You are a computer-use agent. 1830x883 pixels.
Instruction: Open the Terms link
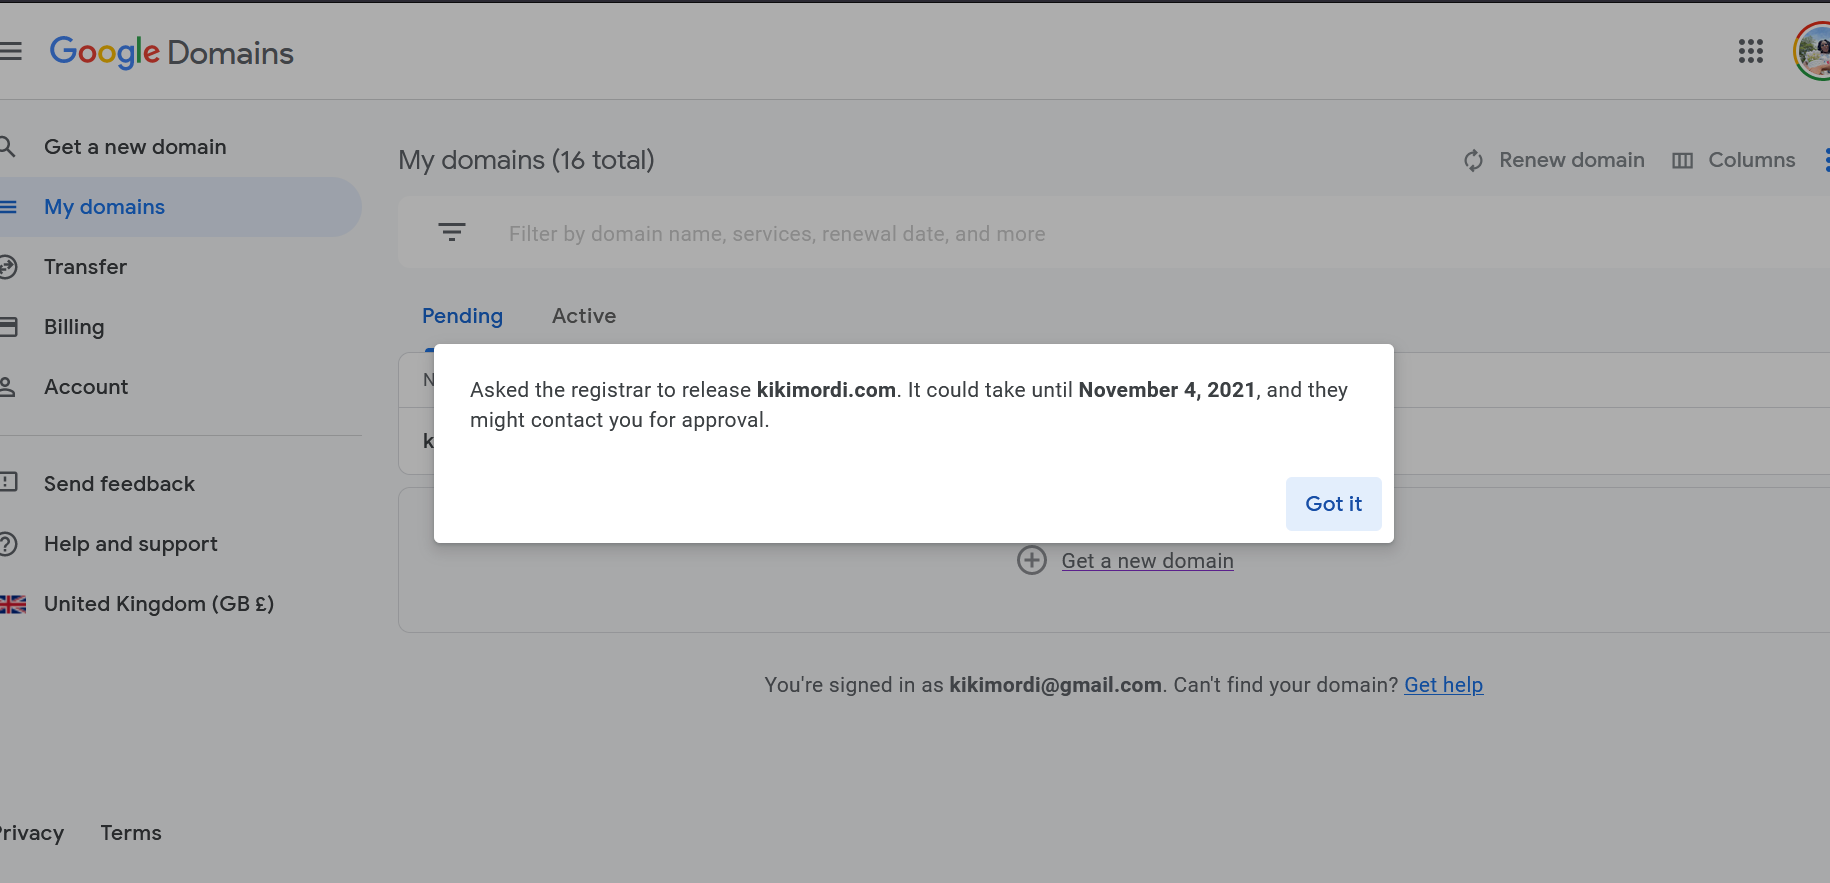point(131,833)
